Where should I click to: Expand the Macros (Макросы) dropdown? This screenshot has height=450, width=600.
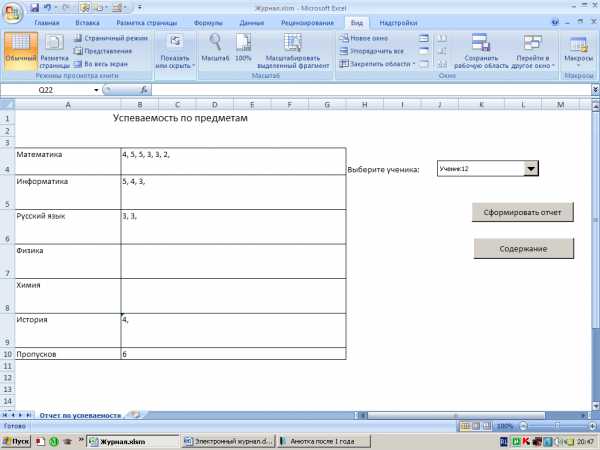[x=578, y=50]
